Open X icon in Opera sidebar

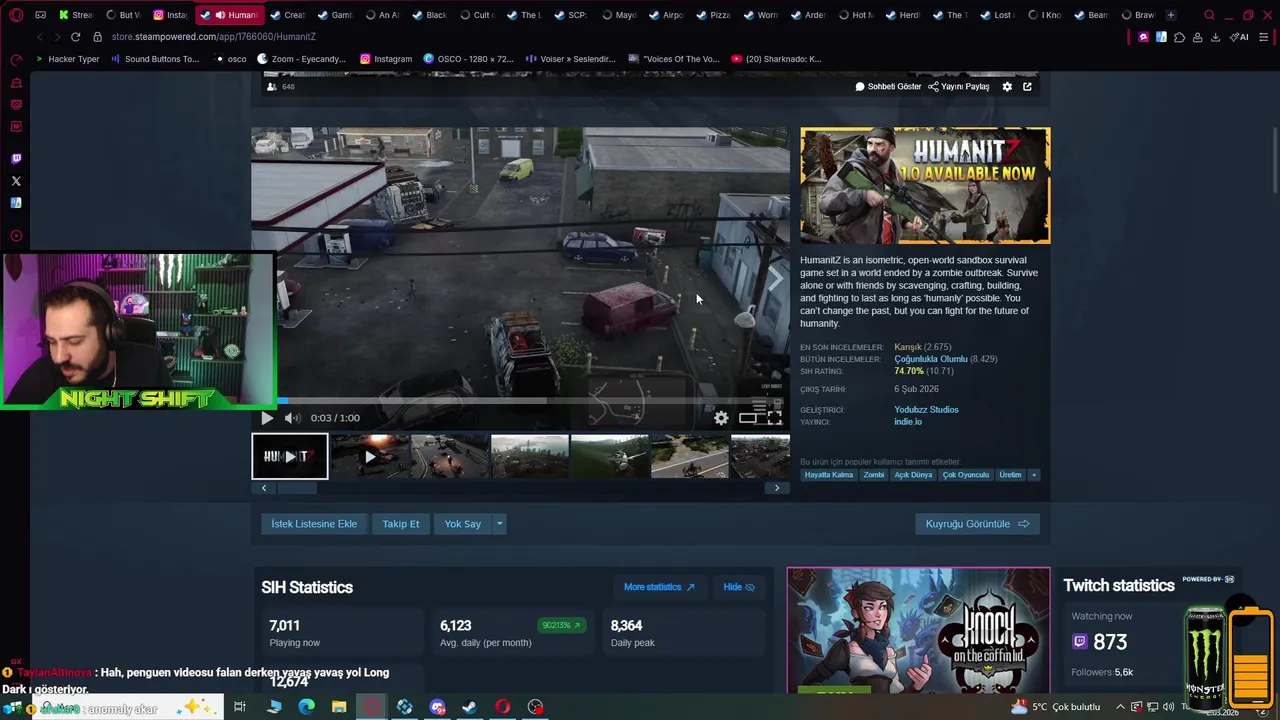click(16, 181)
